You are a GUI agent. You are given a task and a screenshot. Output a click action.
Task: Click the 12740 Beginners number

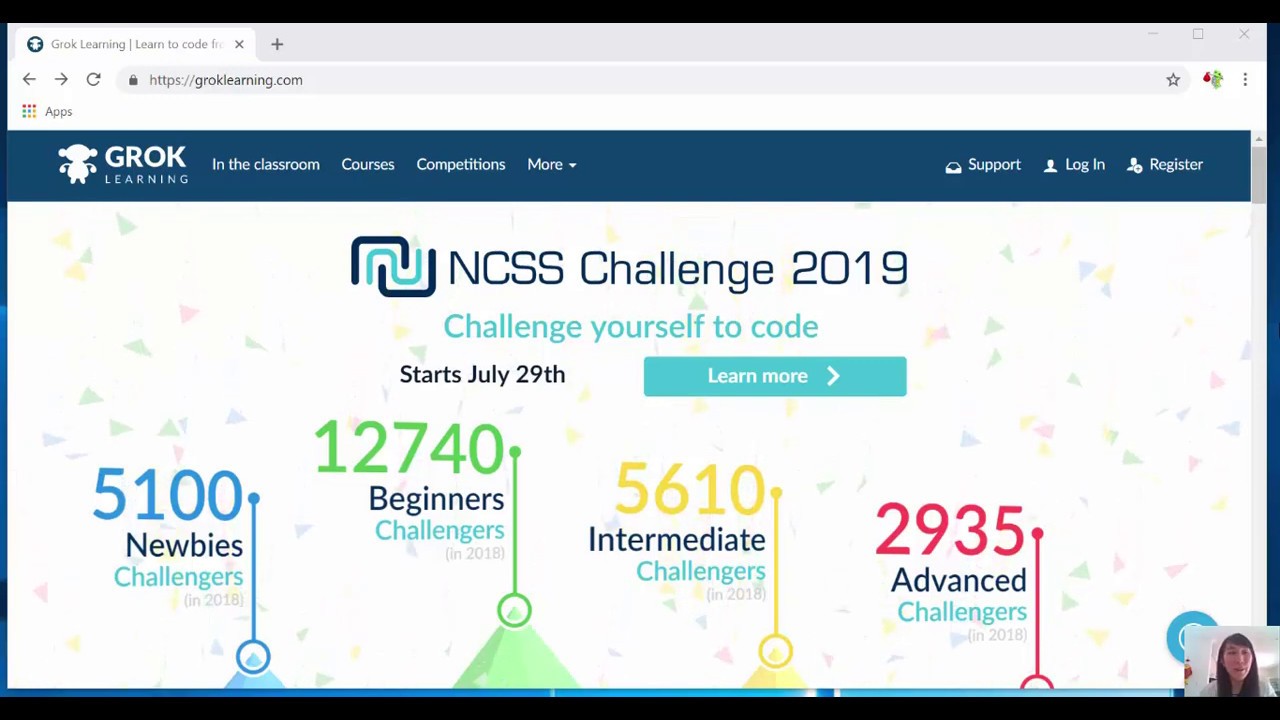click(x=408, y=447)
